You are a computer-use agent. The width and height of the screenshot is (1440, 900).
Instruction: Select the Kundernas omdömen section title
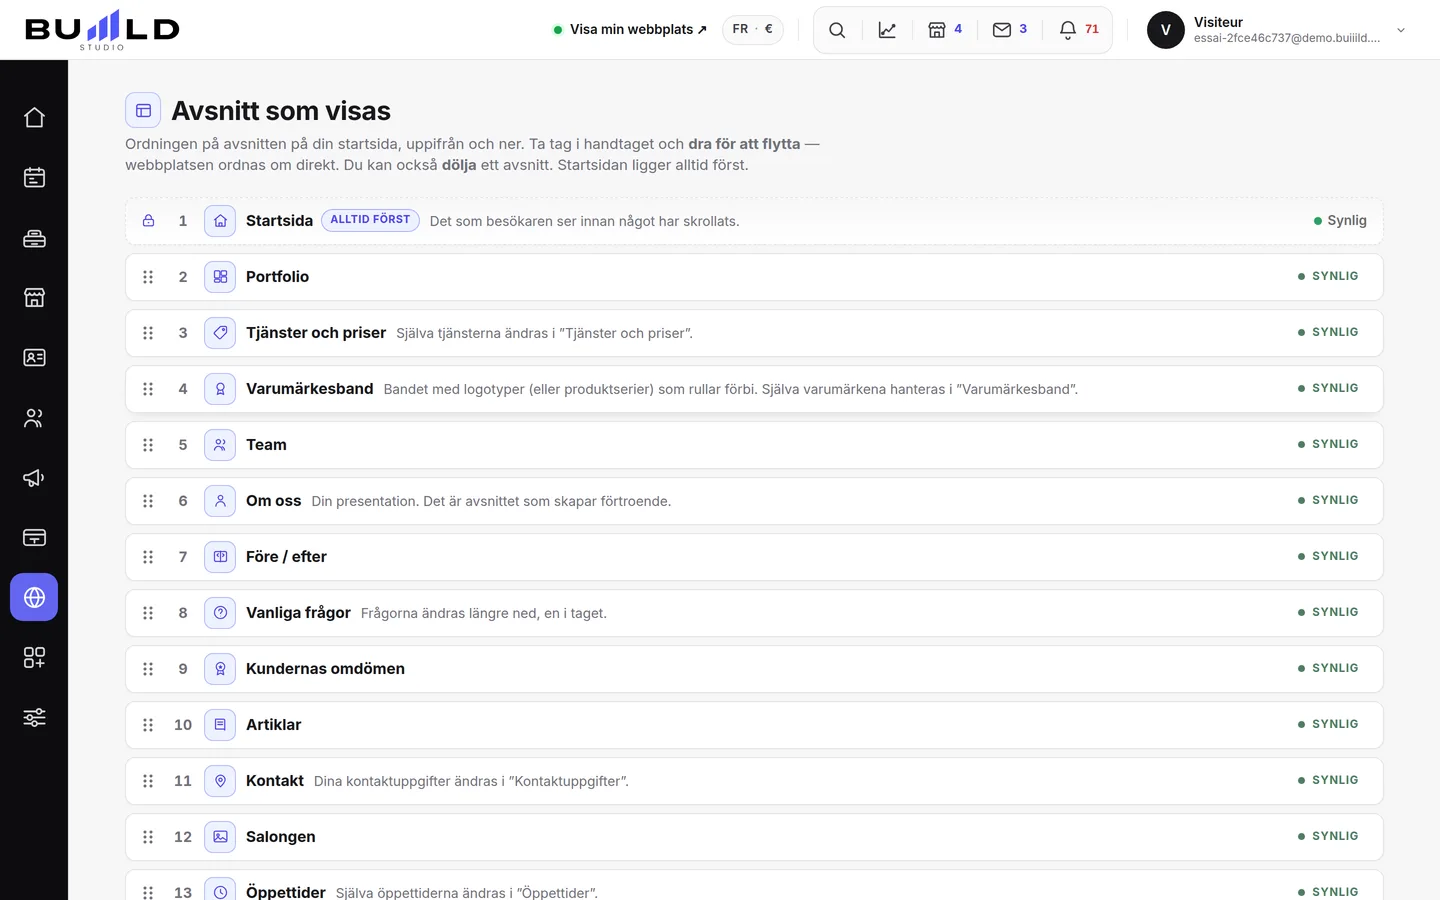point(325,669)
